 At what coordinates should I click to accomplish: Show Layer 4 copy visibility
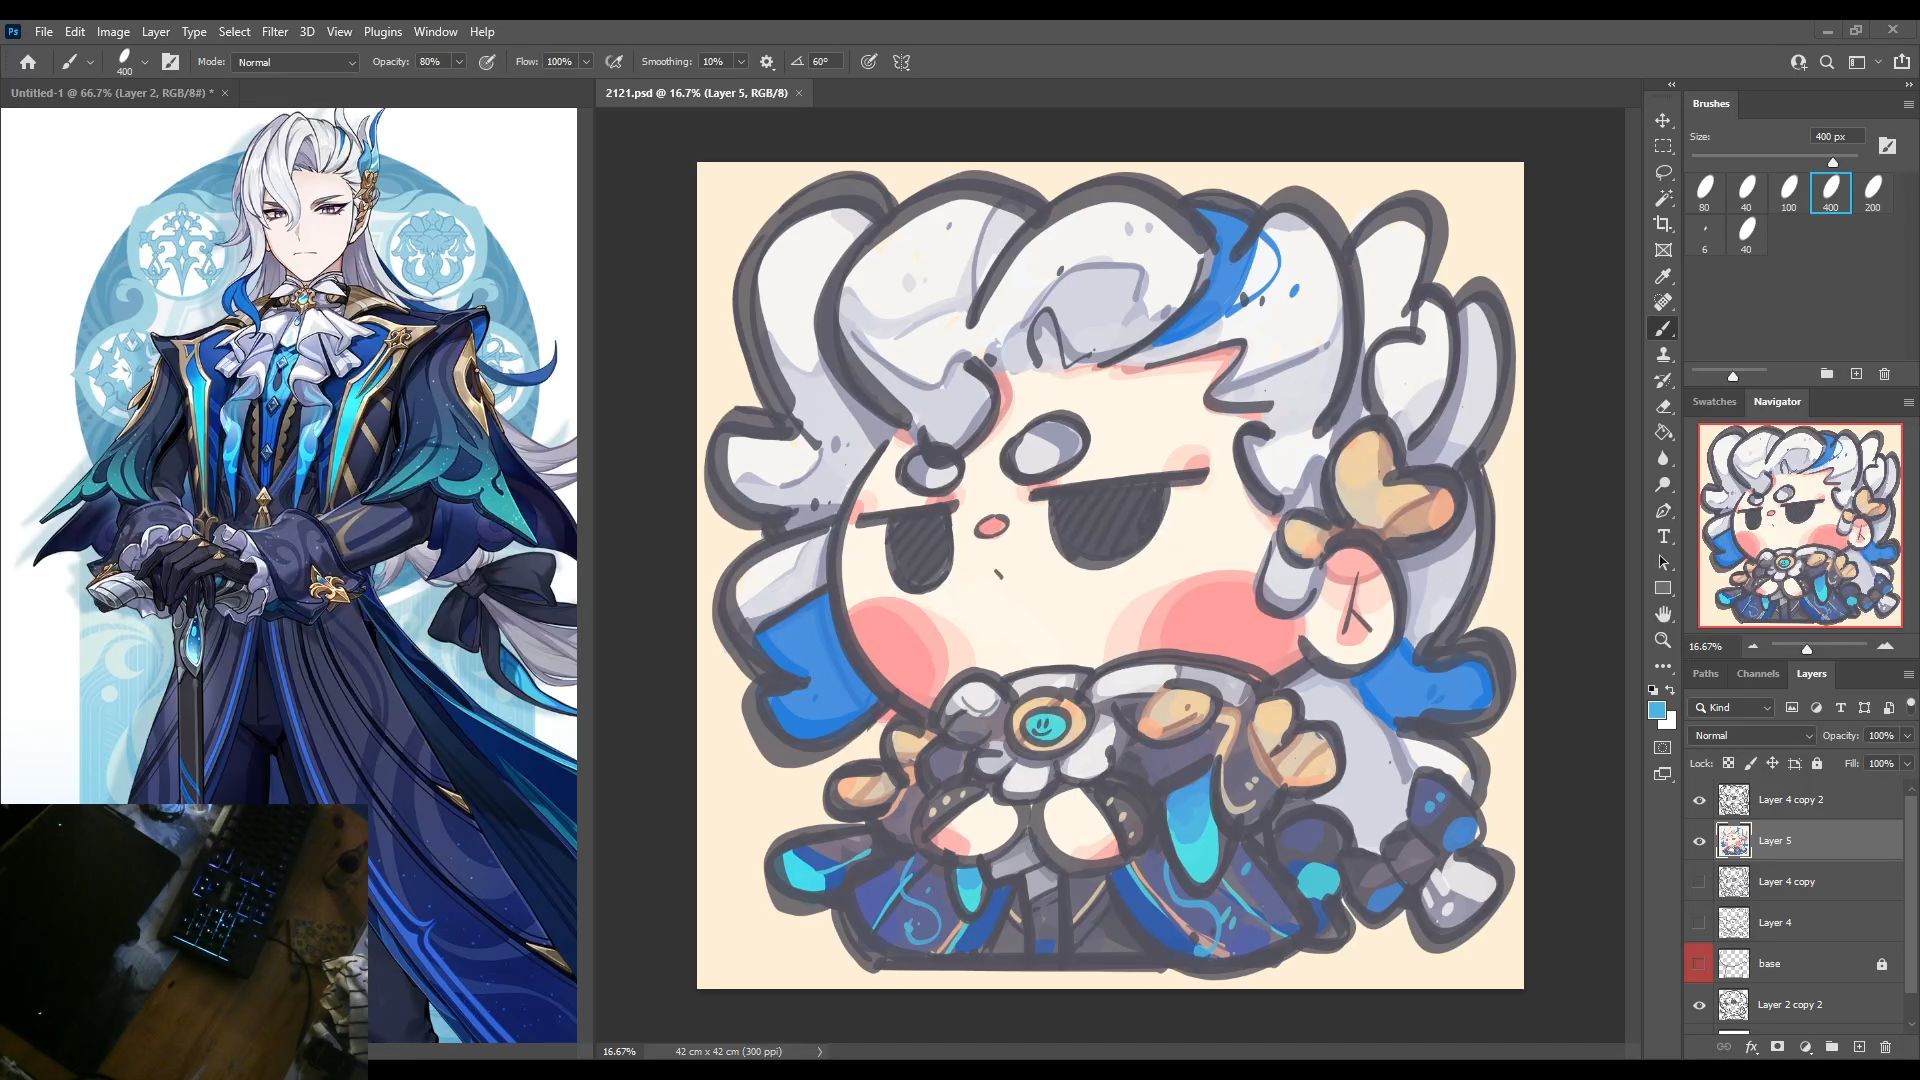click(x=1699, y=882)
